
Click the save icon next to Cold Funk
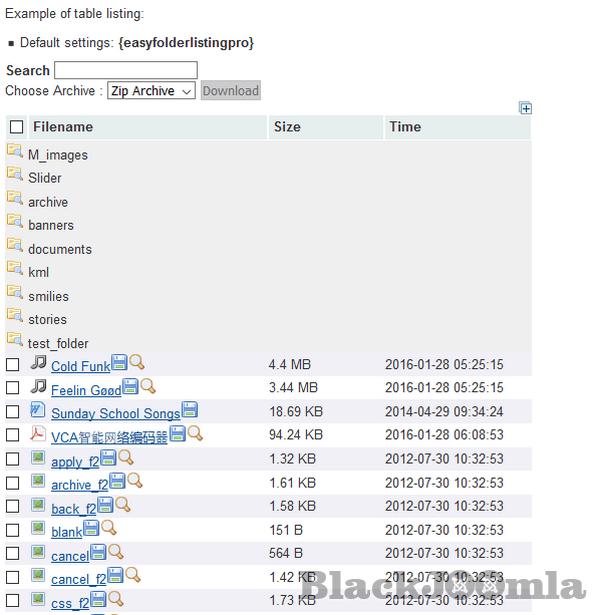pyautogui.click(x=119, y=362)
